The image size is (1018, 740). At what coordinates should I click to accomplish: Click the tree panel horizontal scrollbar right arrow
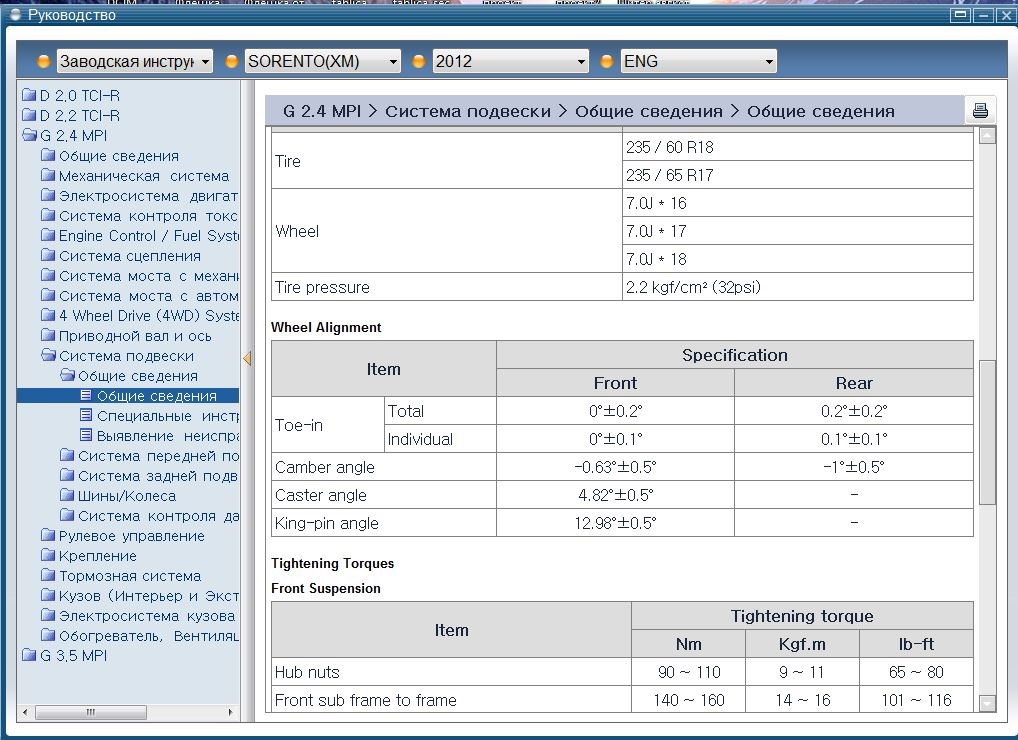point(231,713)
